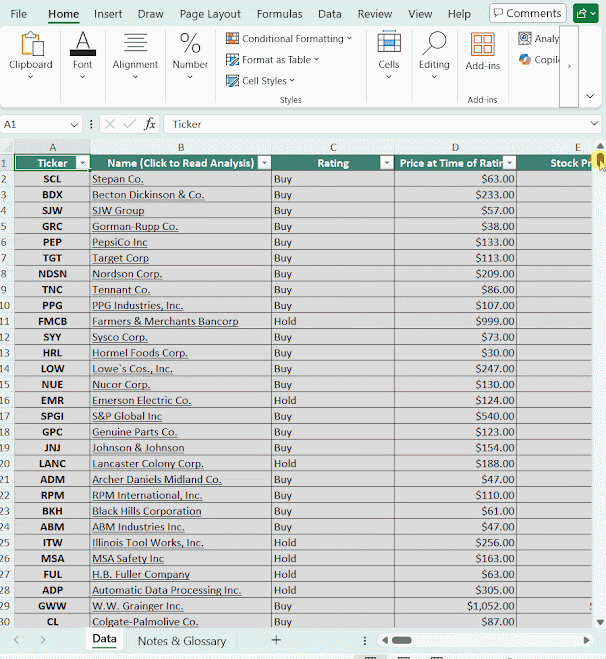Expand the Name Box dropdown
The width and height of the screenshot is (606, 659).
coord(74,125)
